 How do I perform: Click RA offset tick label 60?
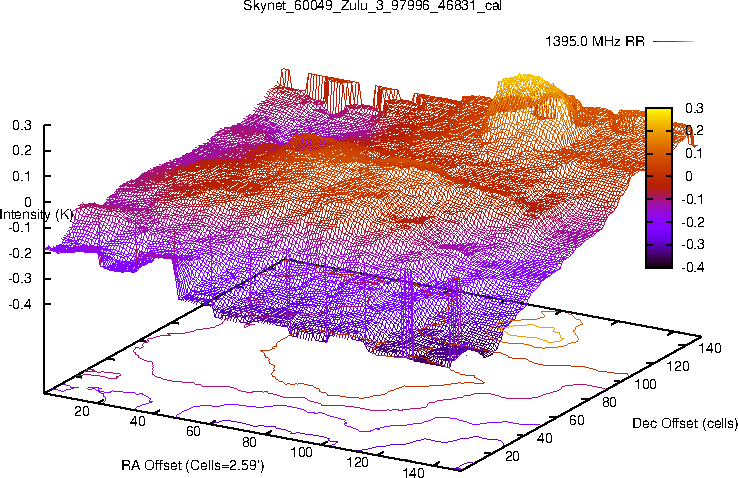coord(193,431)
